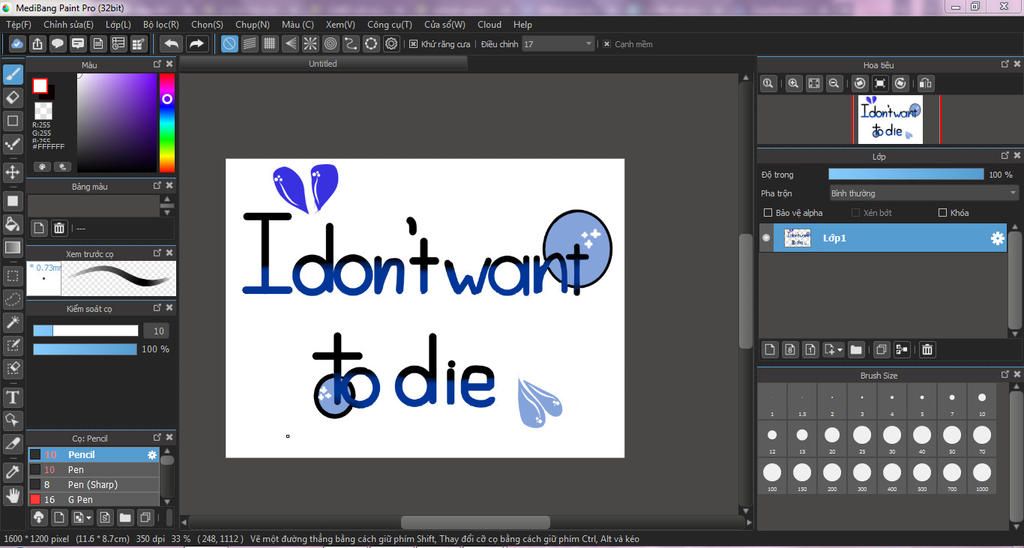Enable radial snap guide

click(310, 44)
